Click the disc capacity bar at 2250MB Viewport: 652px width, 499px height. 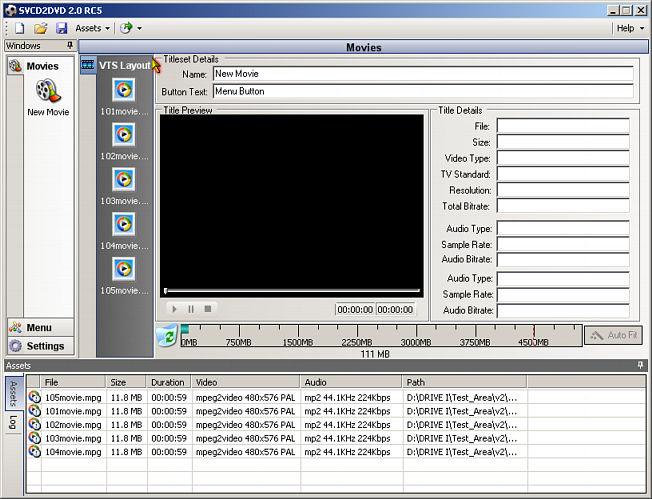point(357,335)
